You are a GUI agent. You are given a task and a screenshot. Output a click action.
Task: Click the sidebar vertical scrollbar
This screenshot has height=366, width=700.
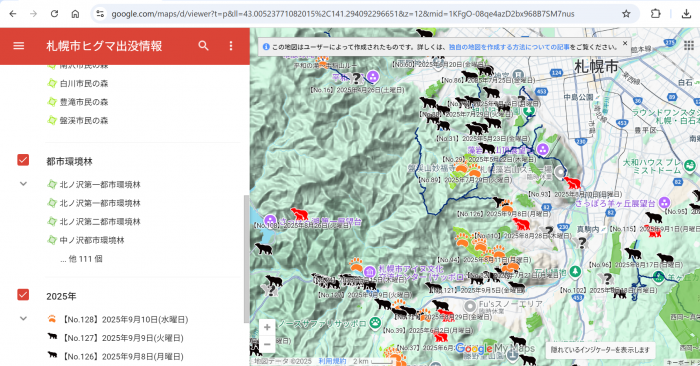click(246, 259)
